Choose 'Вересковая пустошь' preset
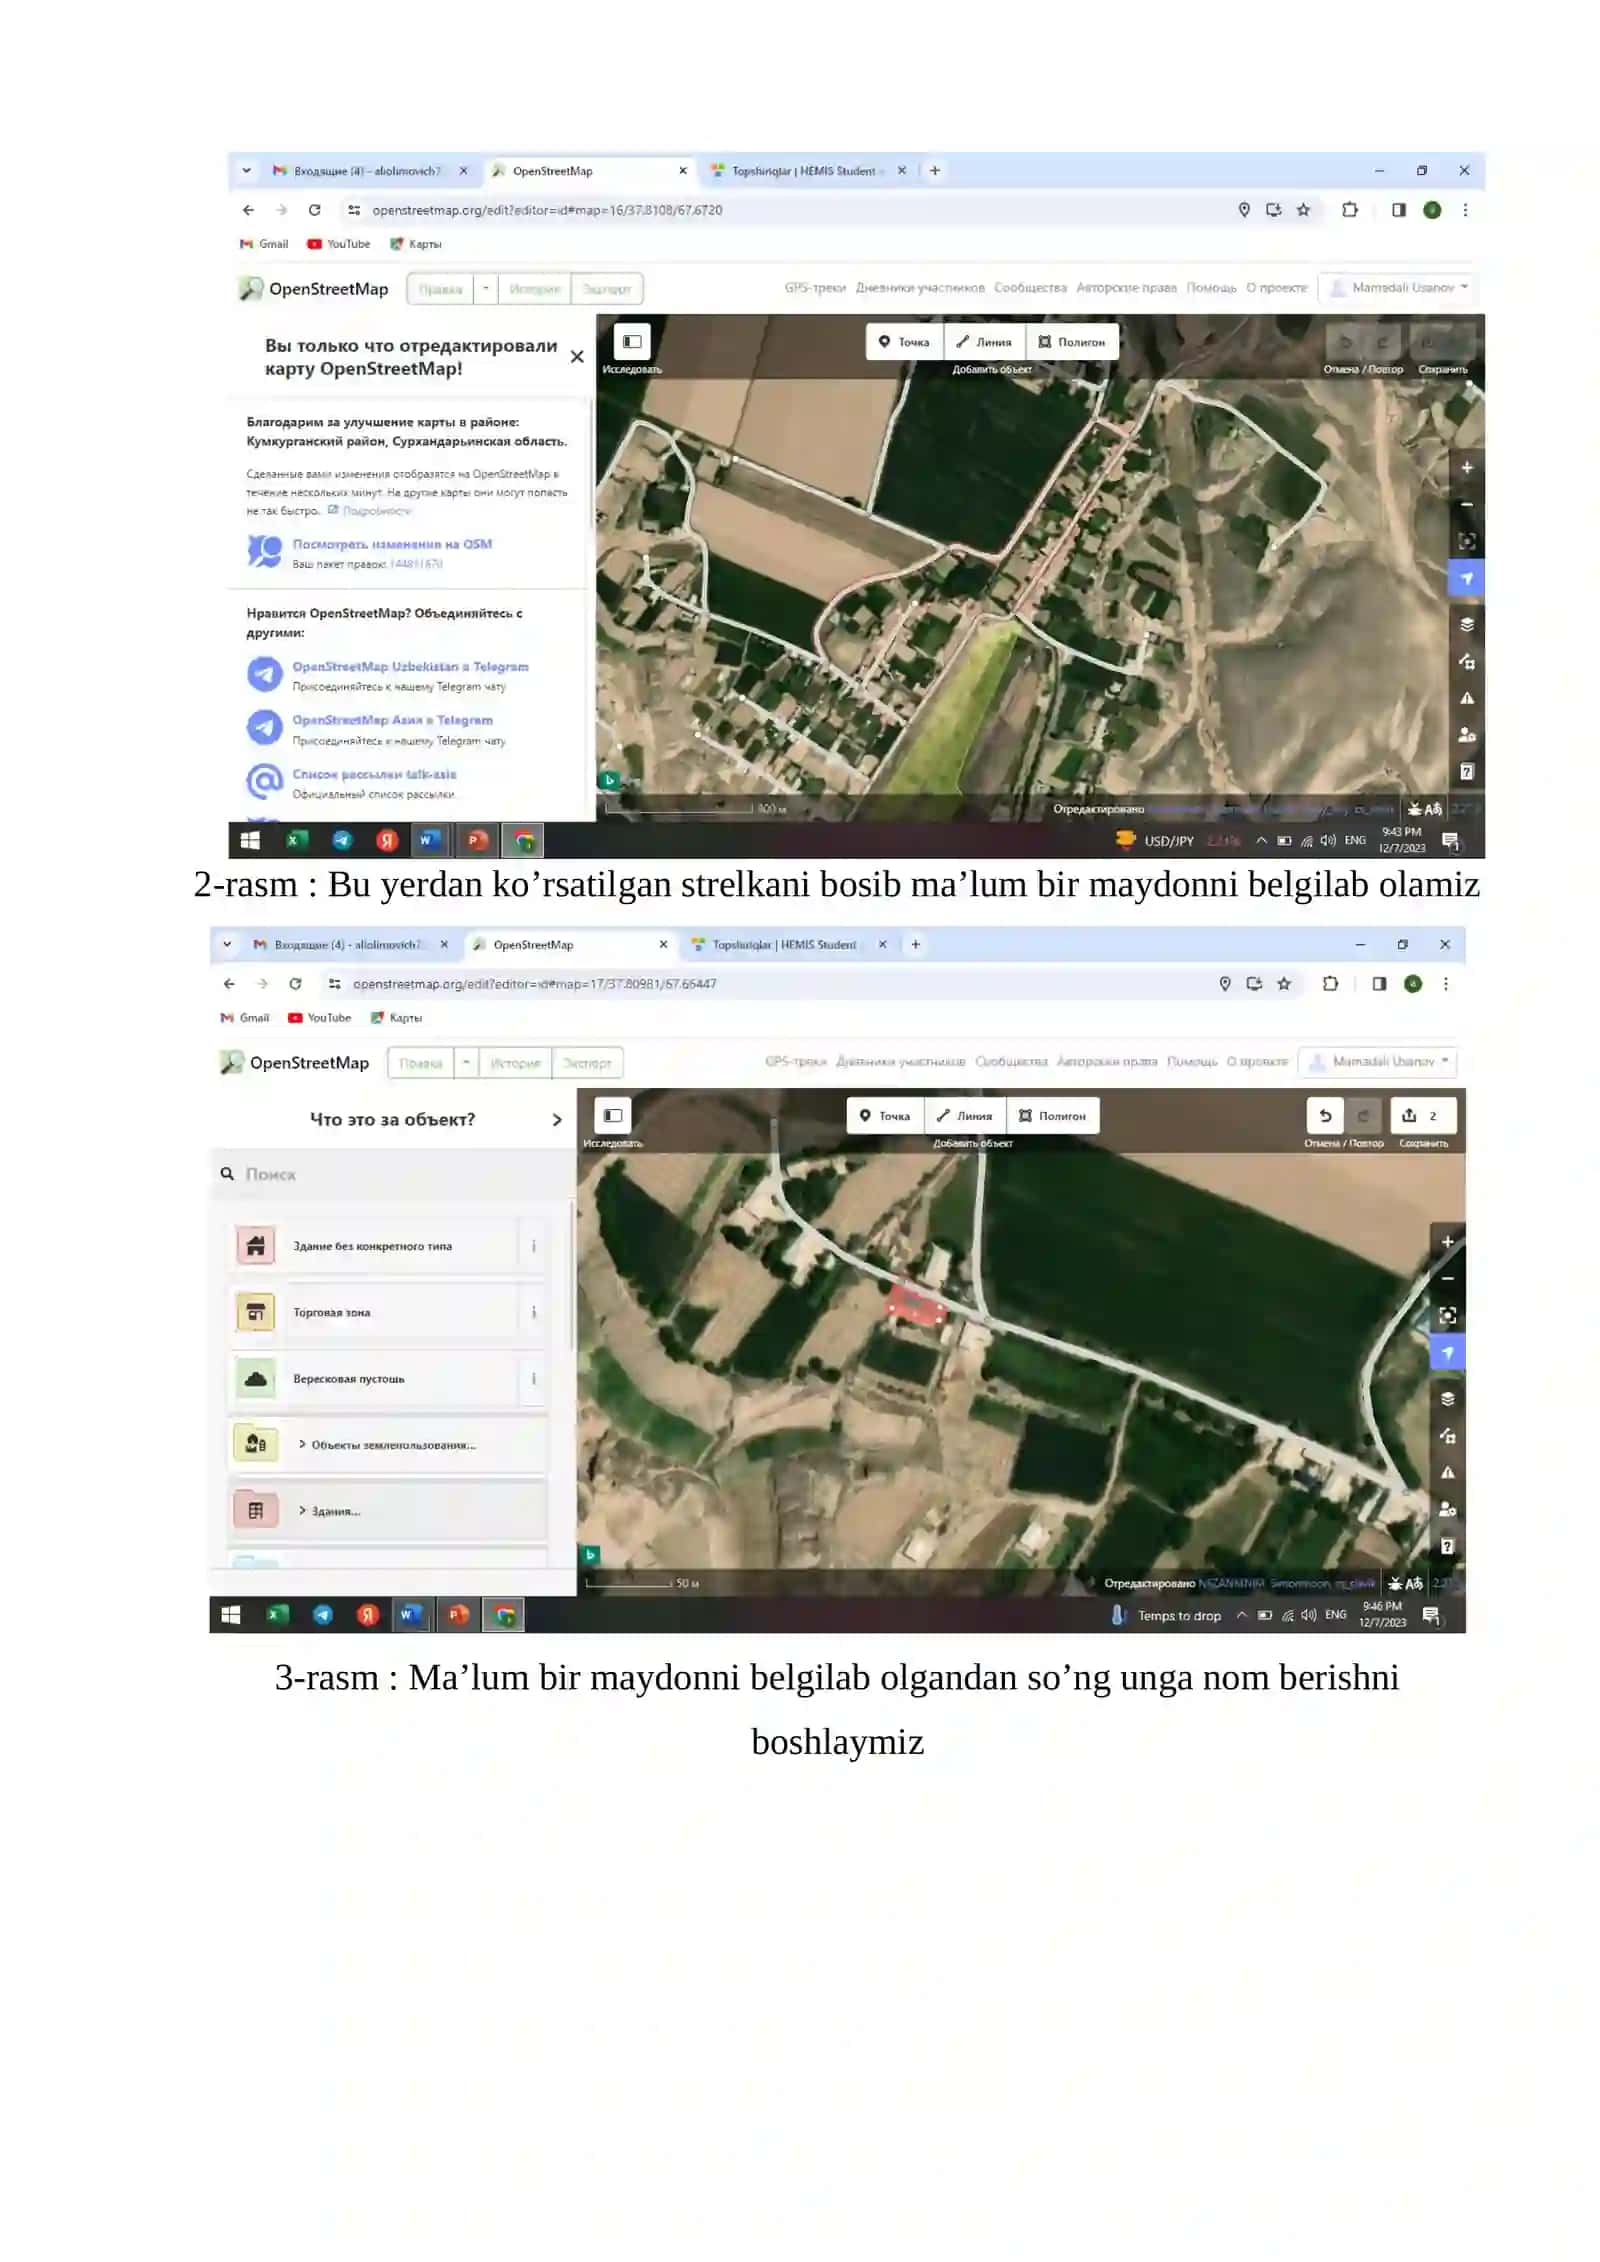This screenshot has height=2262, width=1600. [x=372, y=1378]
